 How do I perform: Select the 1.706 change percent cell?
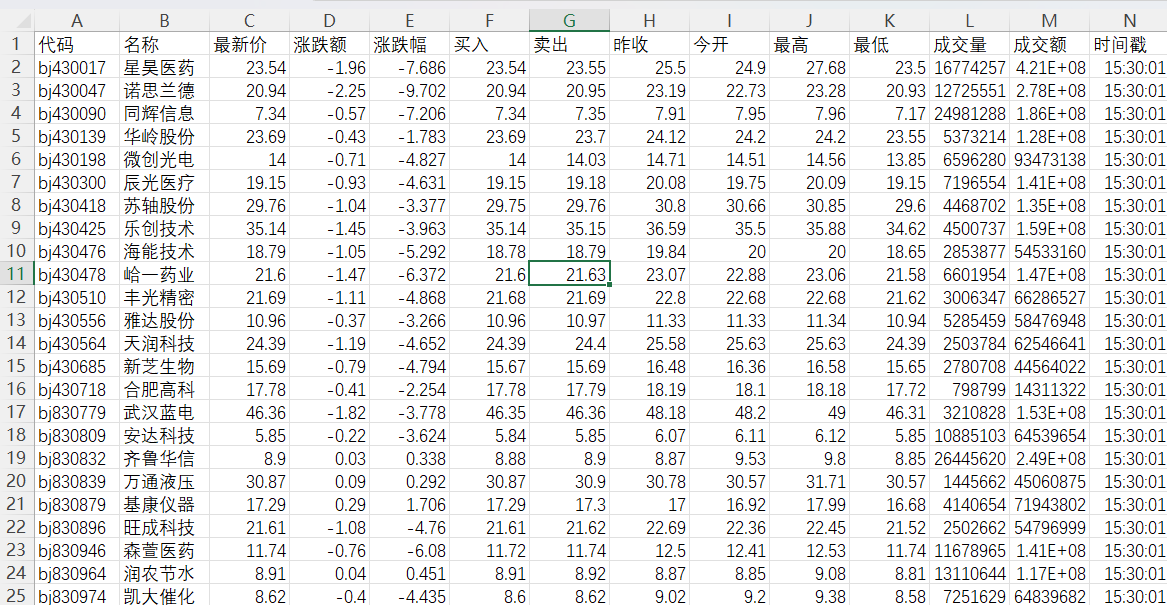409,505
